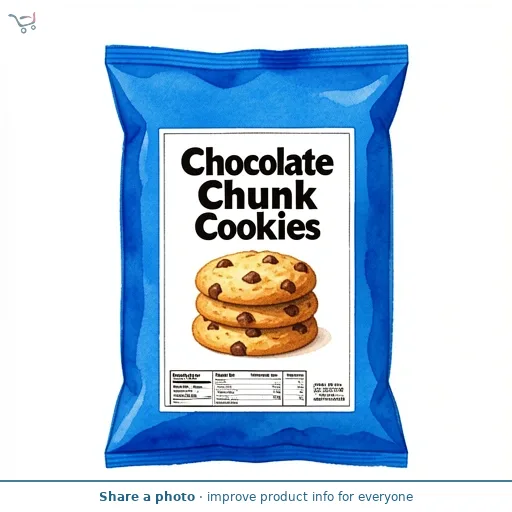
Task: Click the improve product info for everyone text
Action: 310,497
